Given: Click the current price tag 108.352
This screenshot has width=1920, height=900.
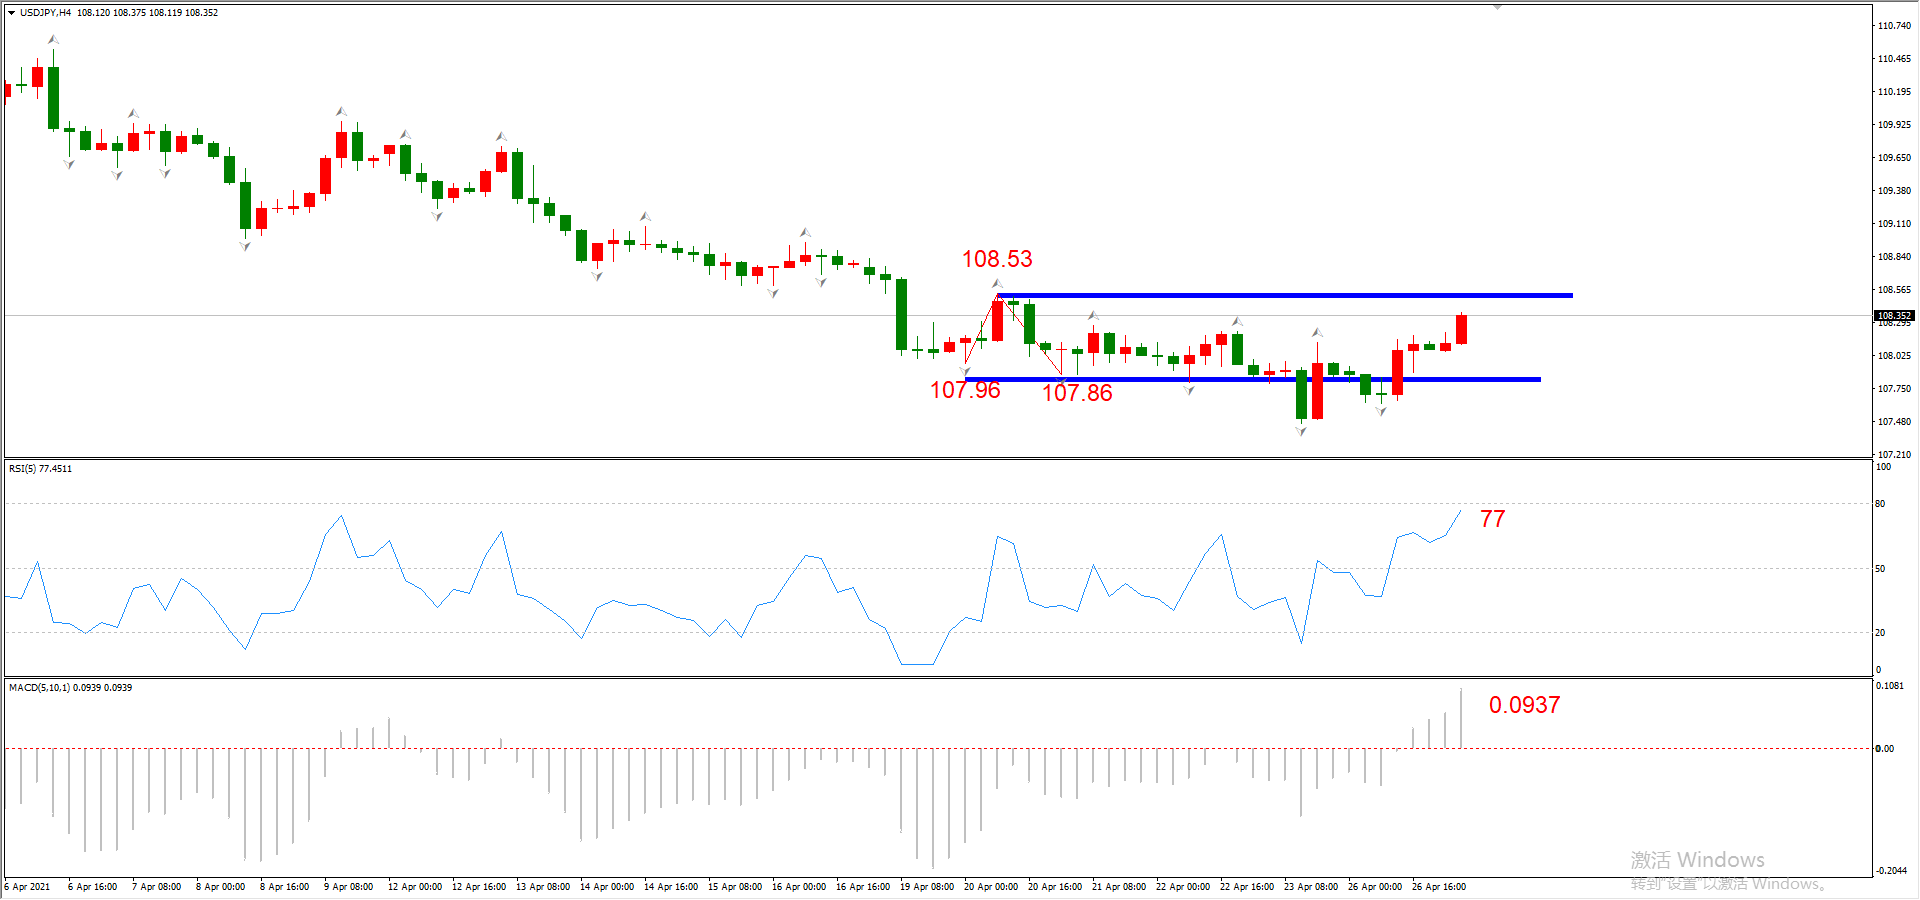Looking at the screenshot, I should click(1894, 315).
